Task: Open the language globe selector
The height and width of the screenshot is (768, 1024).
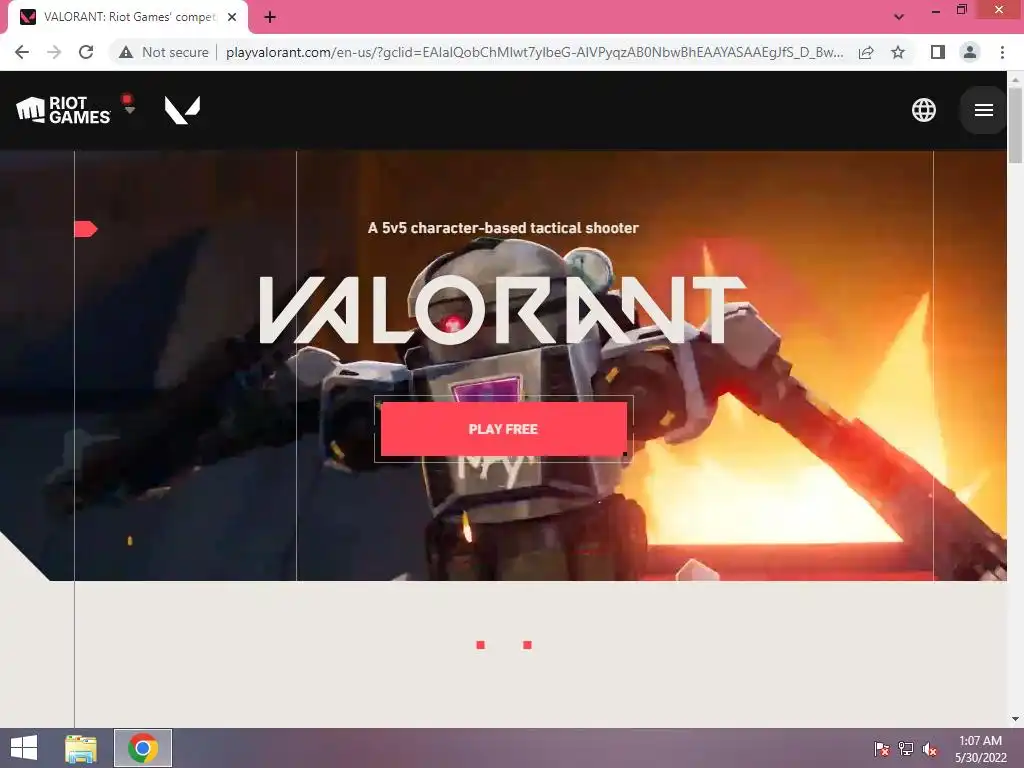Action: [923, 110]
